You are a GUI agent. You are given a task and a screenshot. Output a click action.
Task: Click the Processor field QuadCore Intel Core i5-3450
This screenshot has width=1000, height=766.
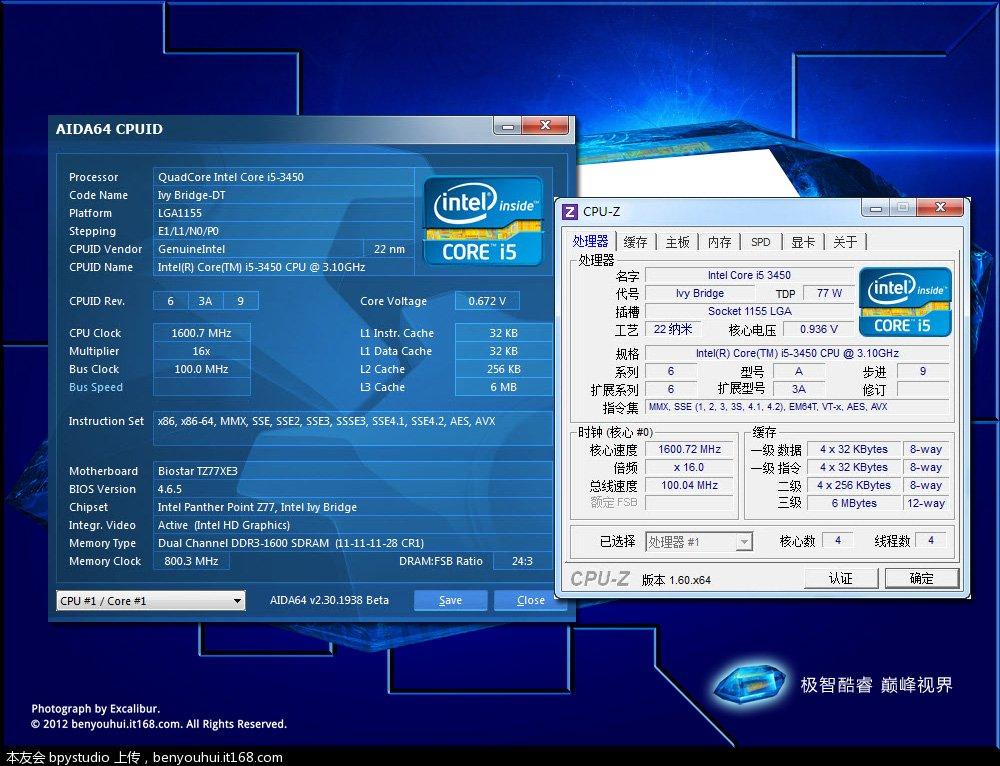pos(283,177)
